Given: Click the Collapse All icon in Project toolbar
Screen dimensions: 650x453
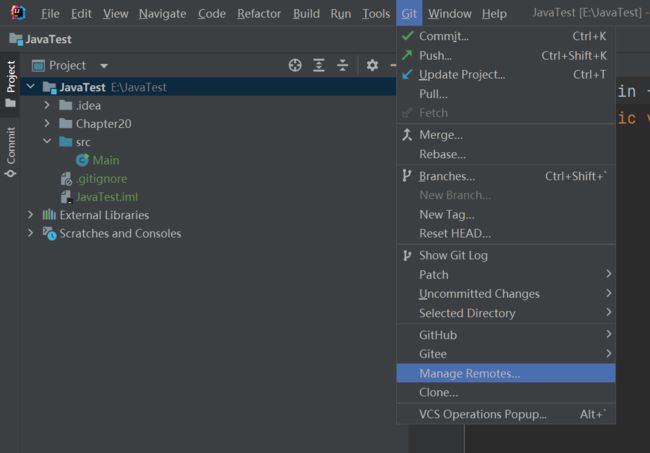Looking at the screenshot, I should [342, 65].
